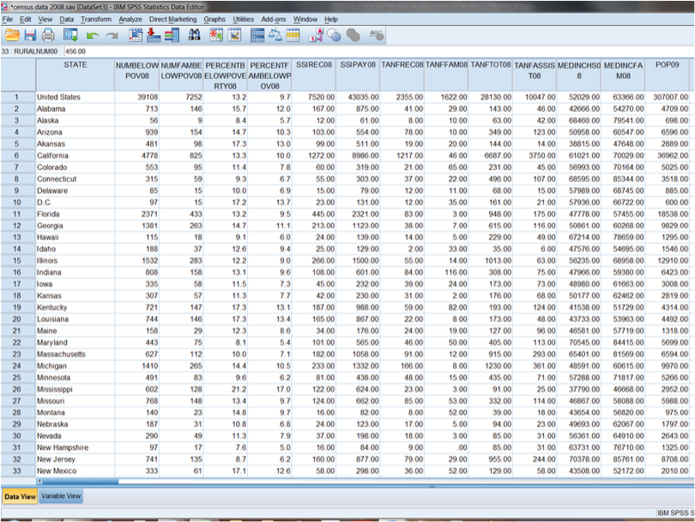
Task: Run Spell Check with the ABC icon
Action: (376, 35)
